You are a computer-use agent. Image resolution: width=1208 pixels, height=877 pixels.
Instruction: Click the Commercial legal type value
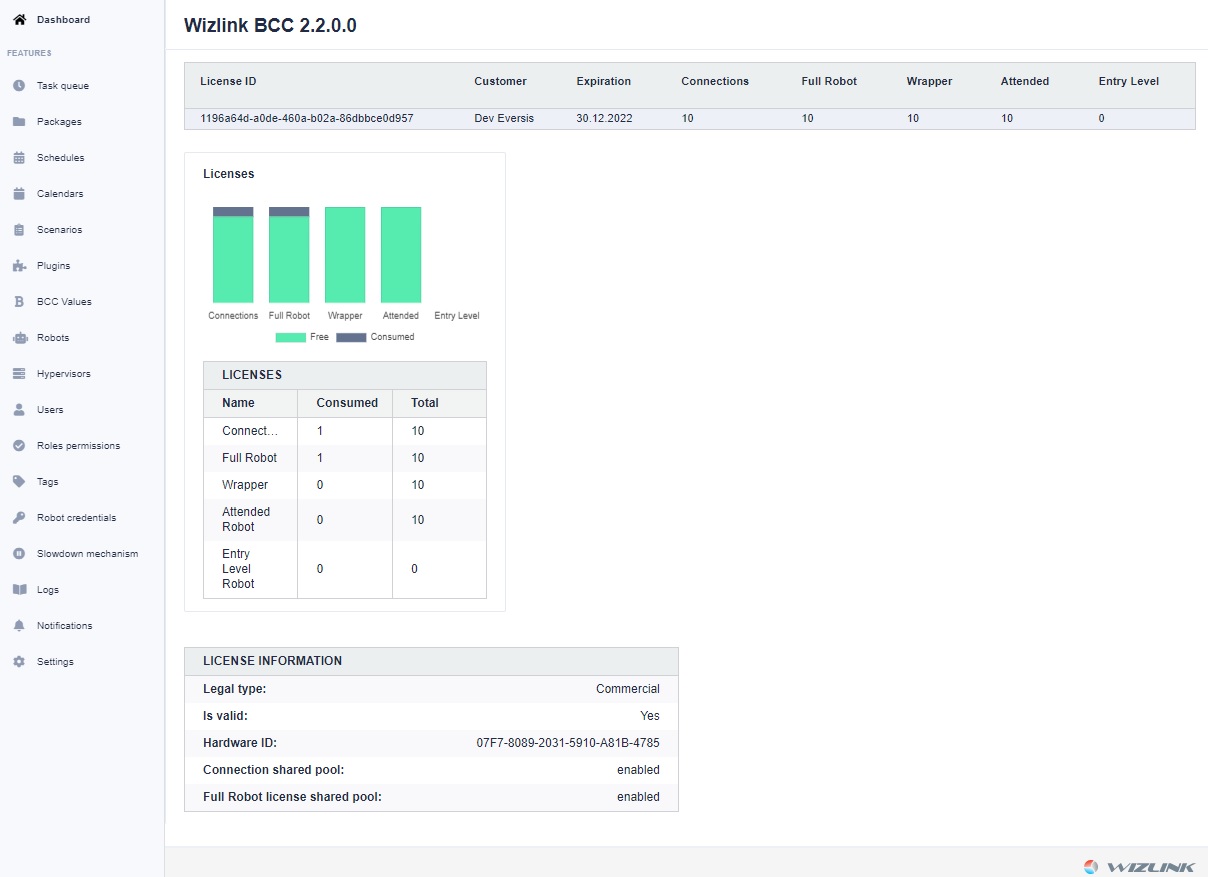tap(628, 689)
